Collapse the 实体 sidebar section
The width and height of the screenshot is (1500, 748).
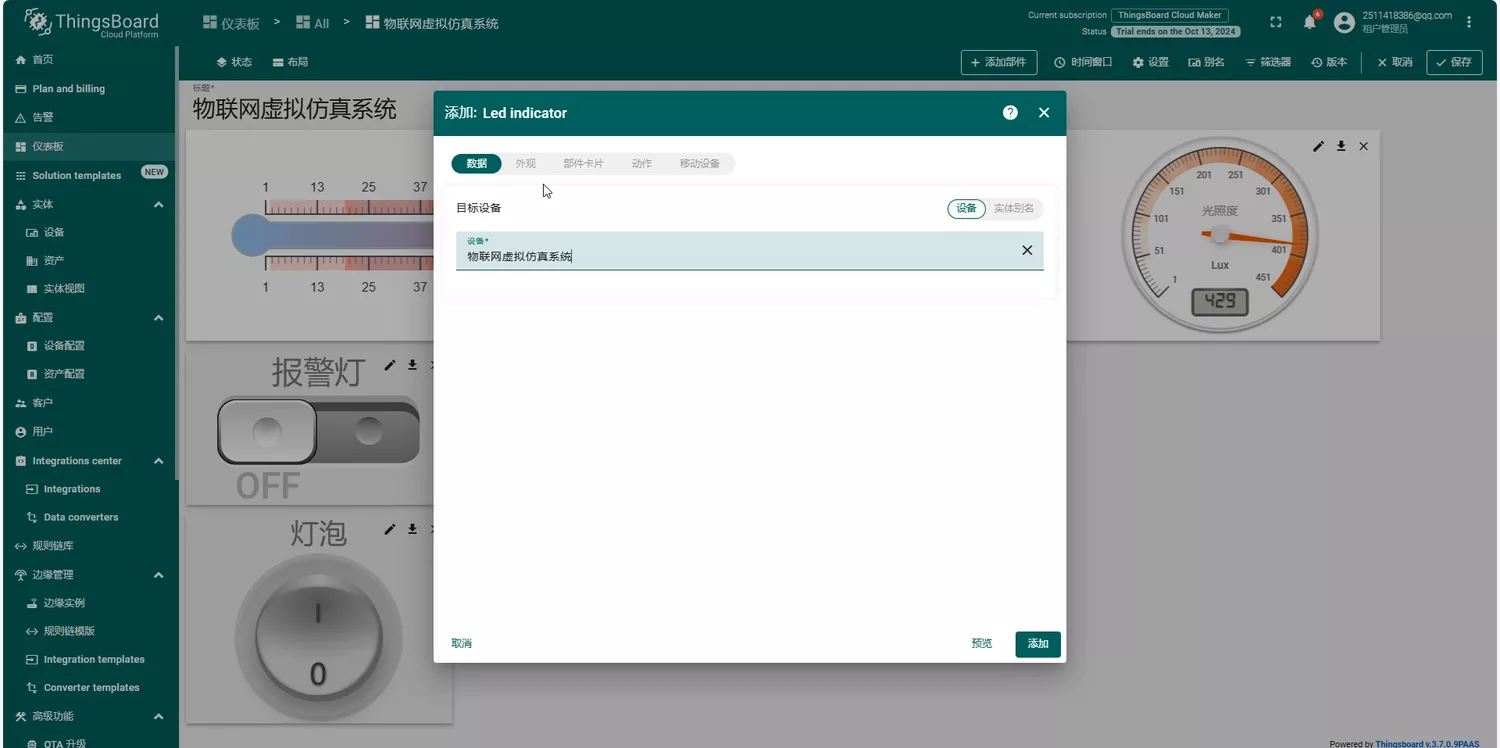[x=158, y=204]
